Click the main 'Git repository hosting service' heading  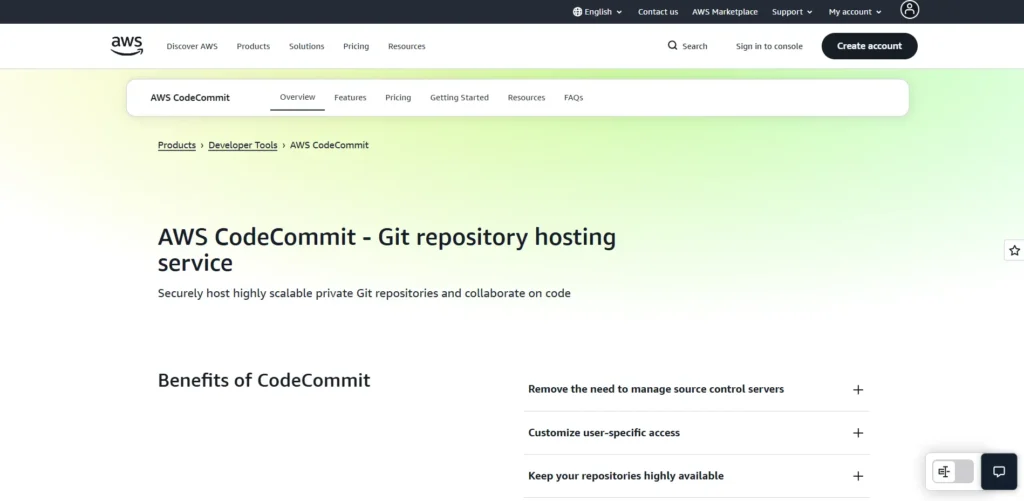point(387,250)
